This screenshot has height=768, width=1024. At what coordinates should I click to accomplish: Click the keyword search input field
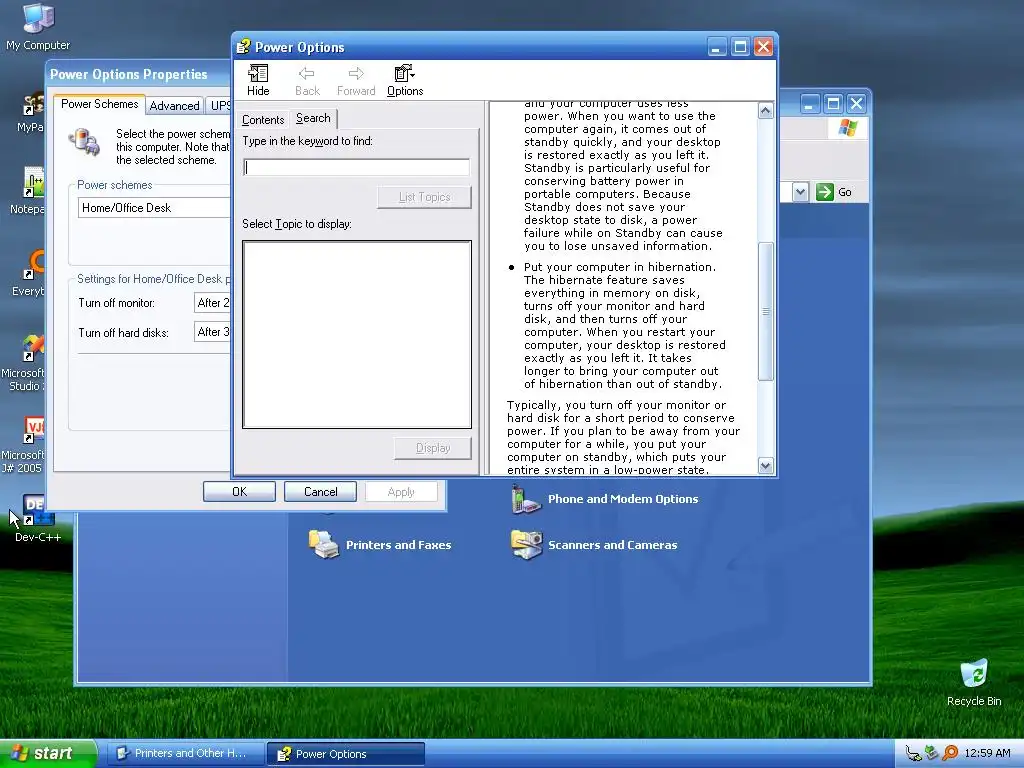[x=357, y=168]
